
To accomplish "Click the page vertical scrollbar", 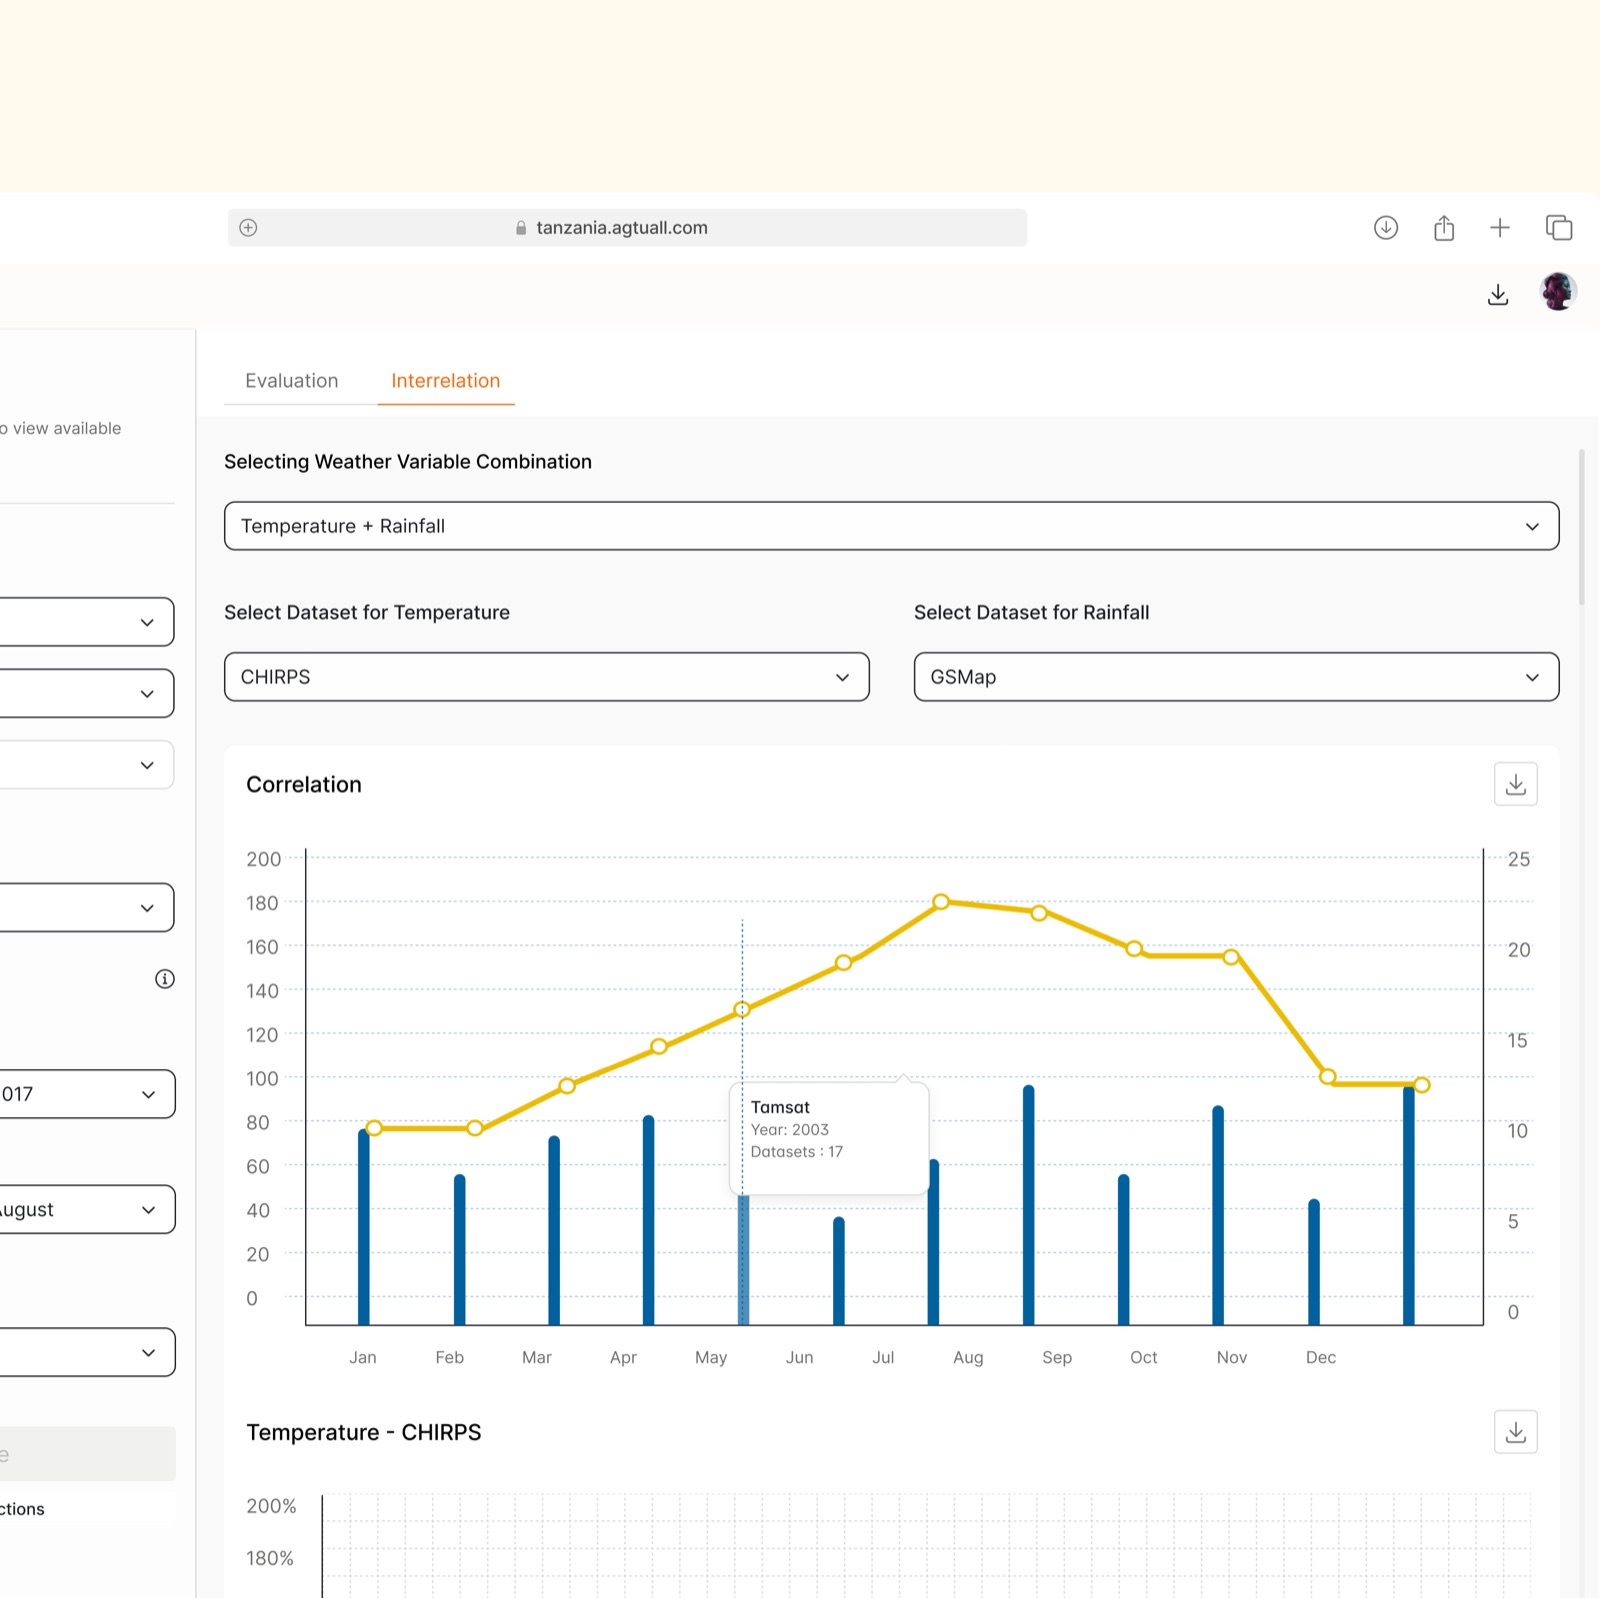I will [x=1582, y=527].
